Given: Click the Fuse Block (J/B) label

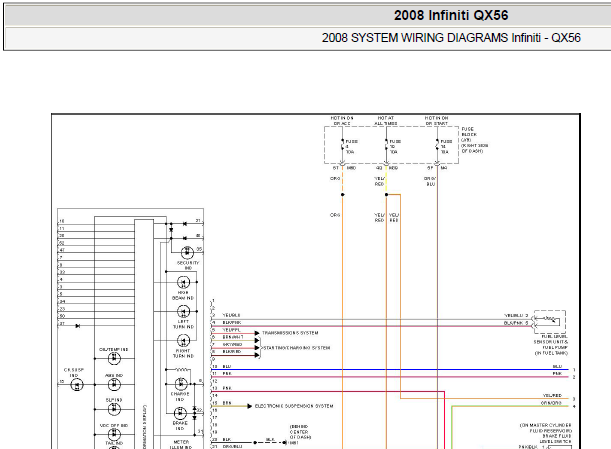Looking at the screenshot, I should coord(475,140).
